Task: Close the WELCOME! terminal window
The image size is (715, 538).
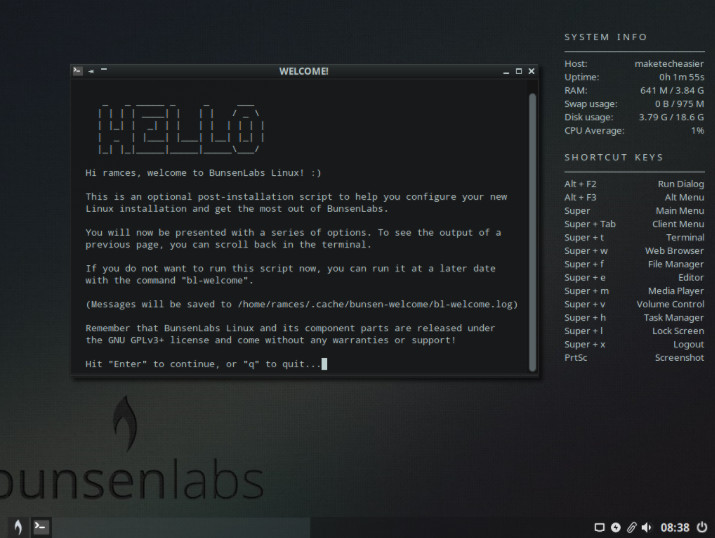Action: click(x=531, y=71)
